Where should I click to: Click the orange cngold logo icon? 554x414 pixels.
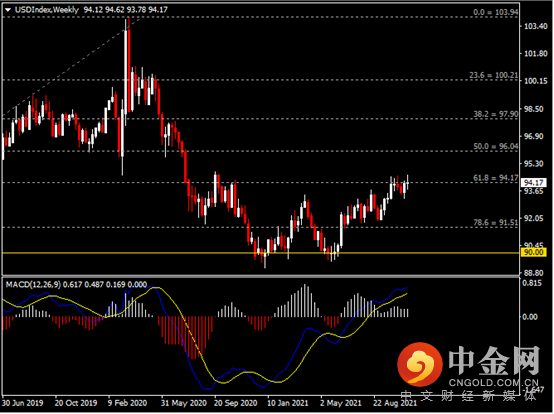(419, 365)
